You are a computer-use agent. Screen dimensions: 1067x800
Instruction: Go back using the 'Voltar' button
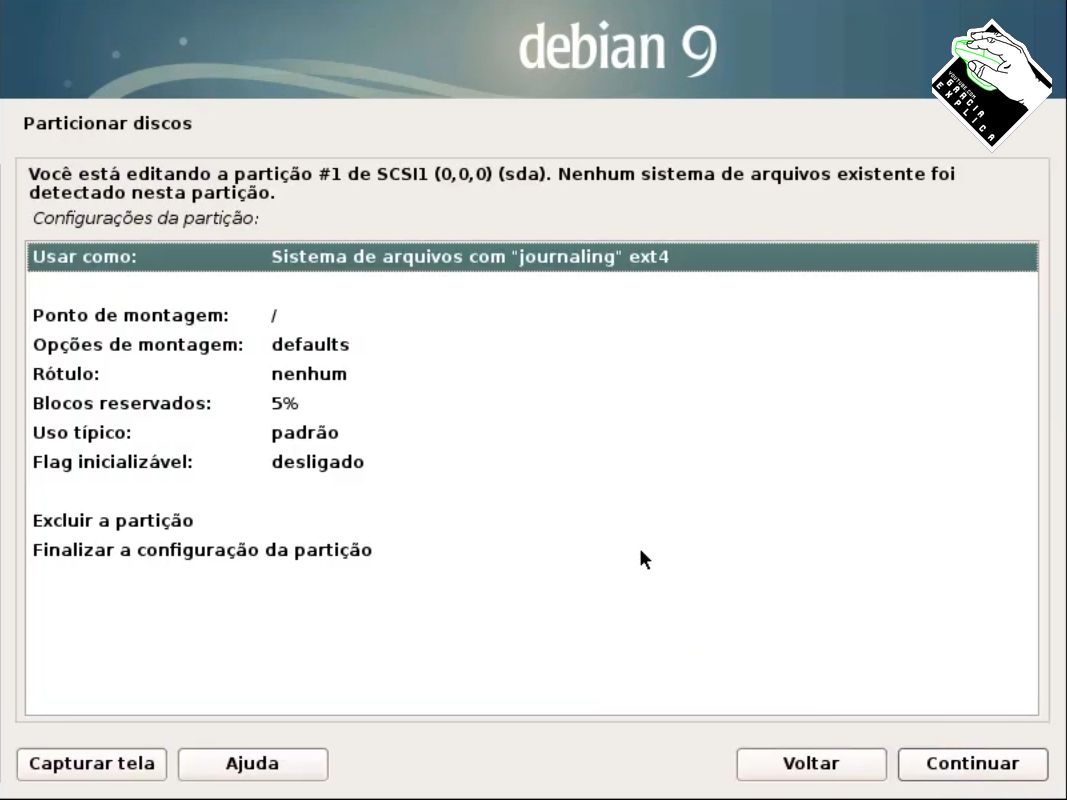811,764
